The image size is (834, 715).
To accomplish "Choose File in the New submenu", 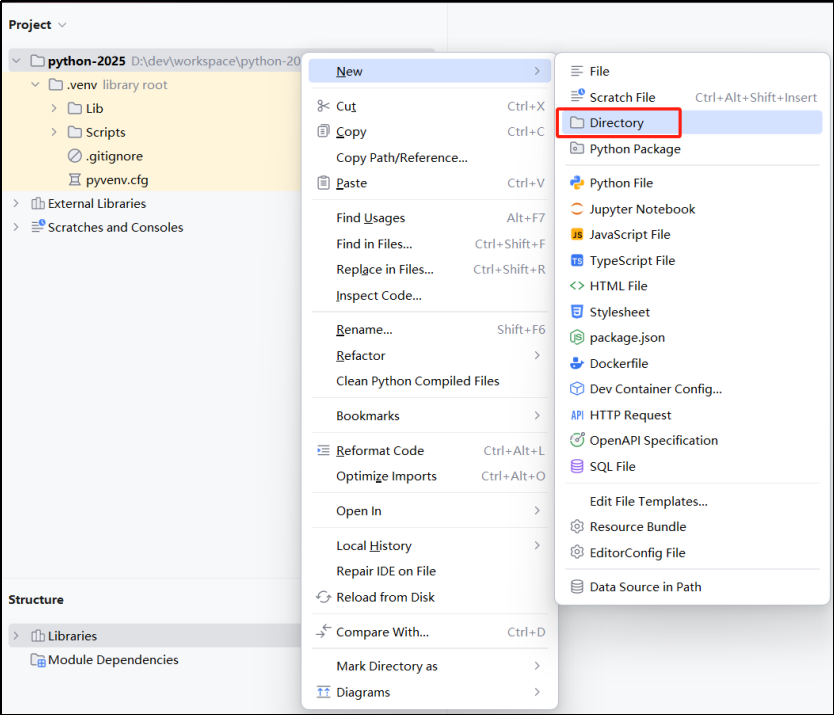I will (691, 71).
